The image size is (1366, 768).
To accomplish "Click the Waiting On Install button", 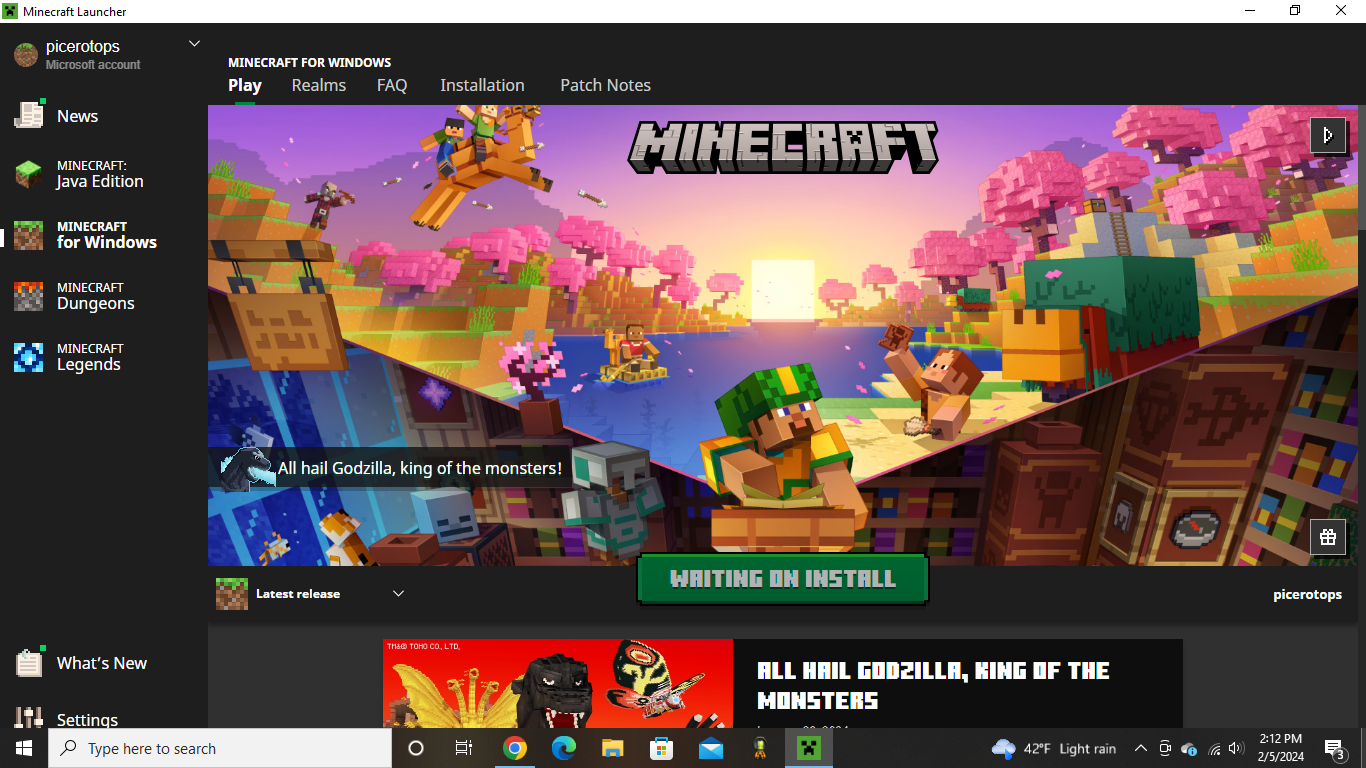I will pyautogui.click(x=783, y=579).
